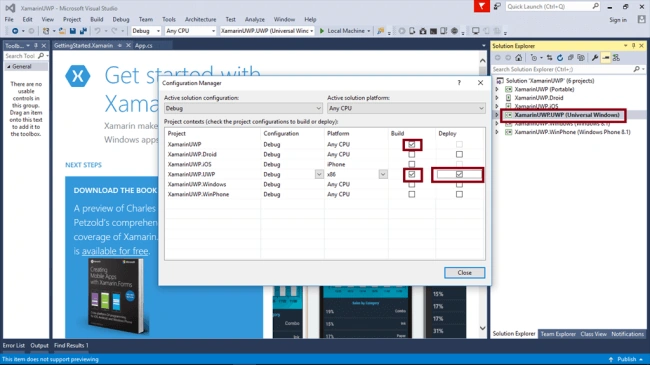Collapse the General group in Toolbox
Viewport: 650px width, 365px height.
(x=9, y=66)
